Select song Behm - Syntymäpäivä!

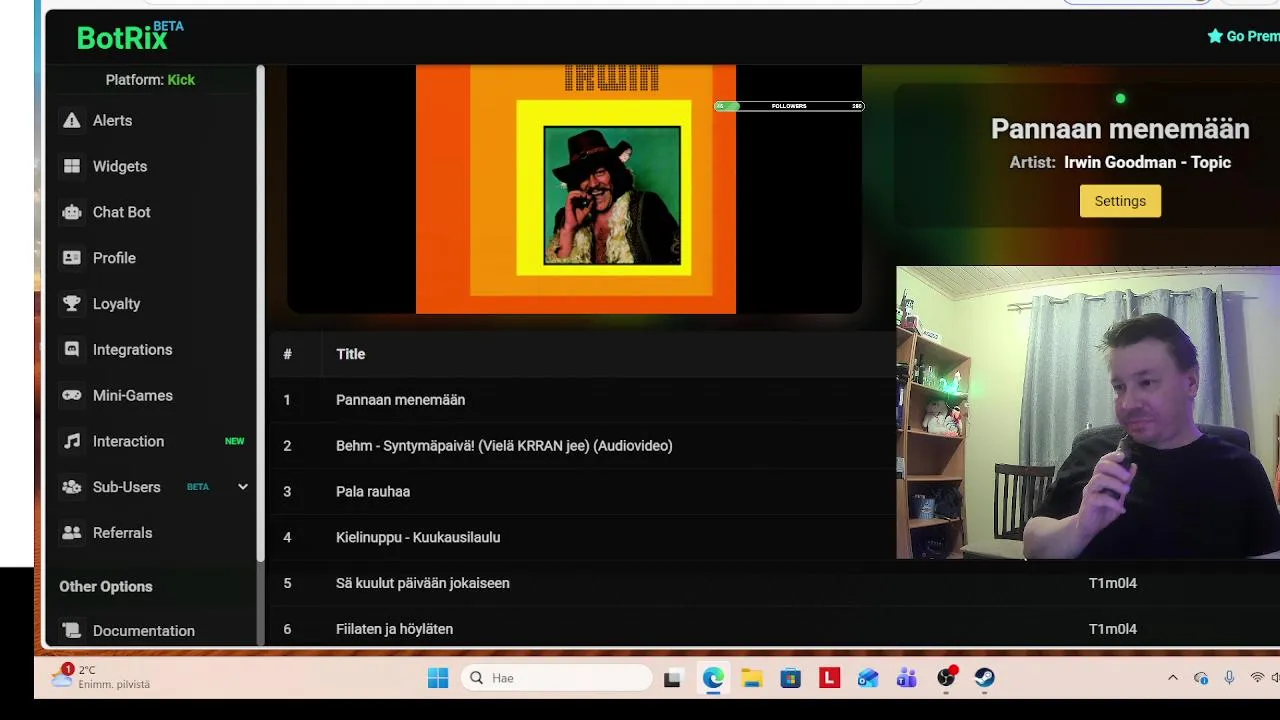(x=504, y=446)
